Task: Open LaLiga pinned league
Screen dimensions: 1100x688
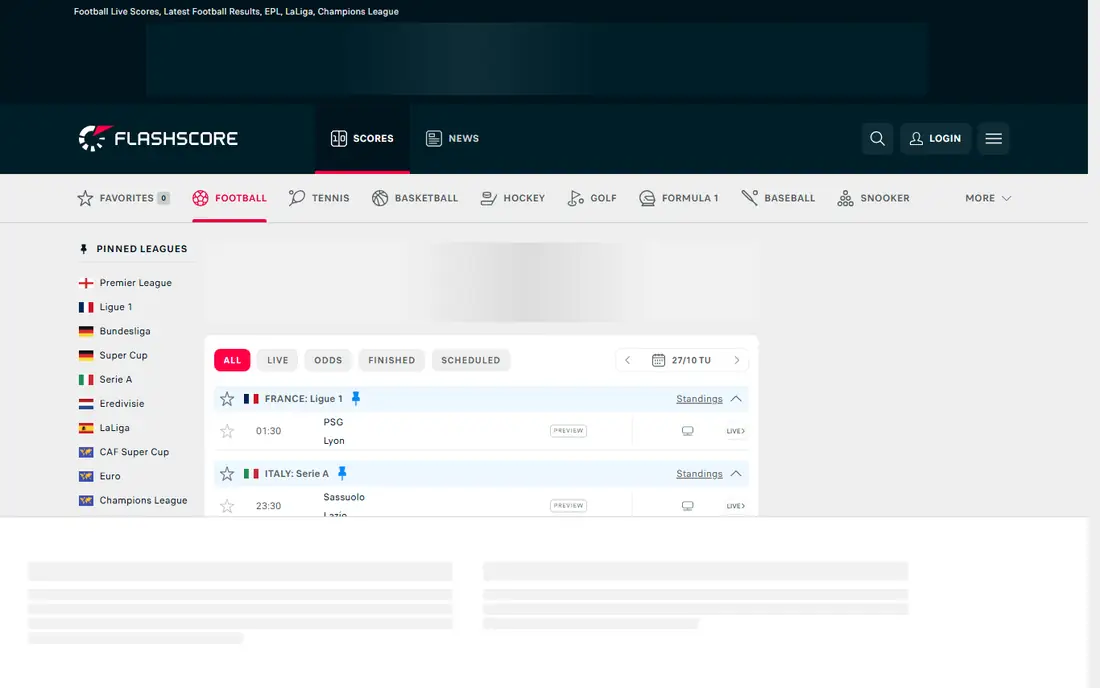Action: click(105, 428)
